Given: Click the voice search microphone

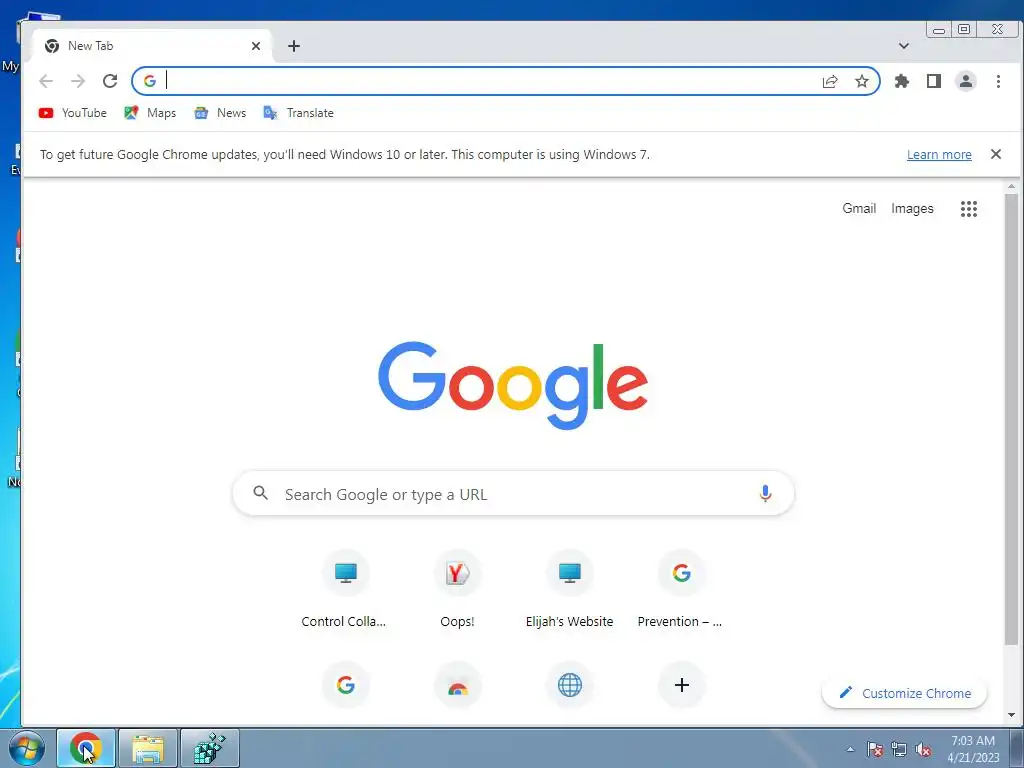Looking at the screenshot, I should (x=765, y=493).
